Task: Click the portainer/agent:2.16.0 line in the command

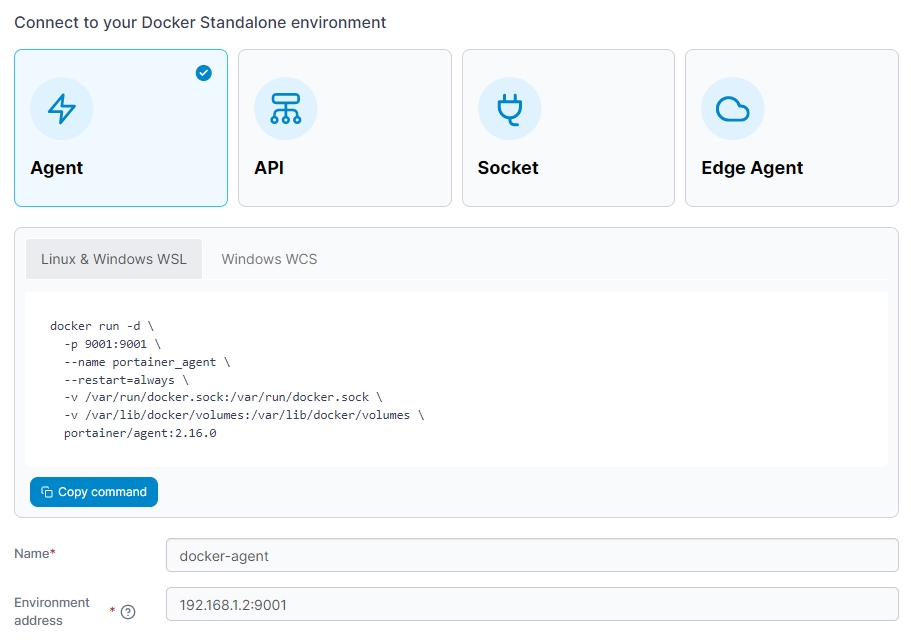Action: coord(140,433)
